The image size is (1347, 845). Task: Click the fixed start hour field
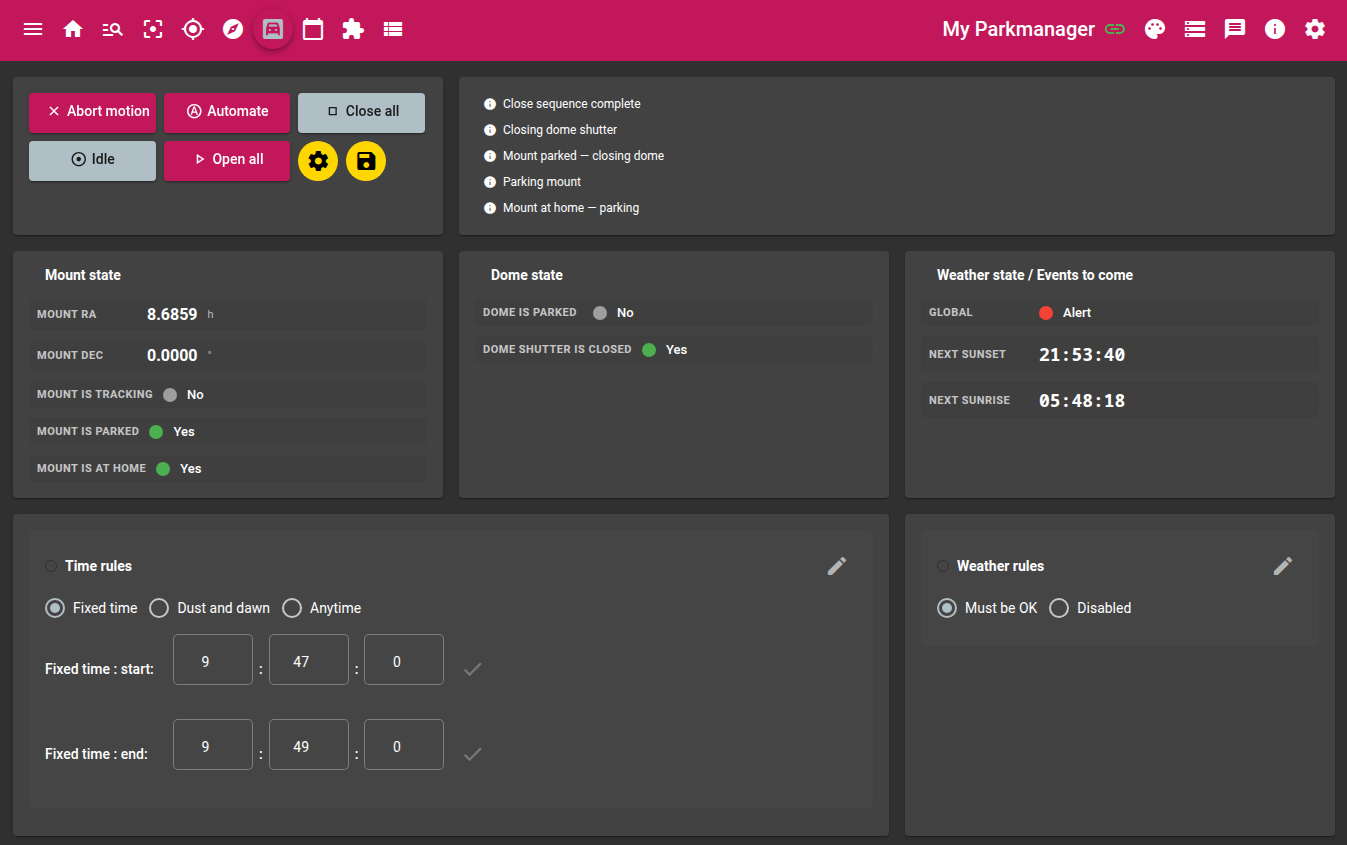pyautogui.click(x=213, y=660)
